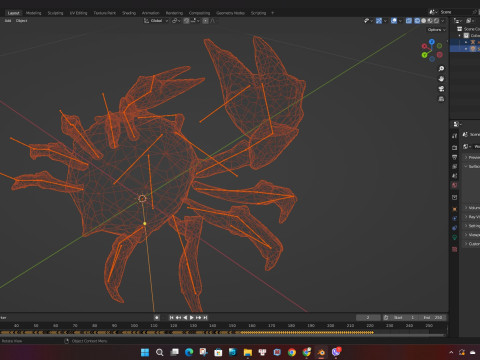
Task: Open the Tool properties tab
Action: point(454,136)
